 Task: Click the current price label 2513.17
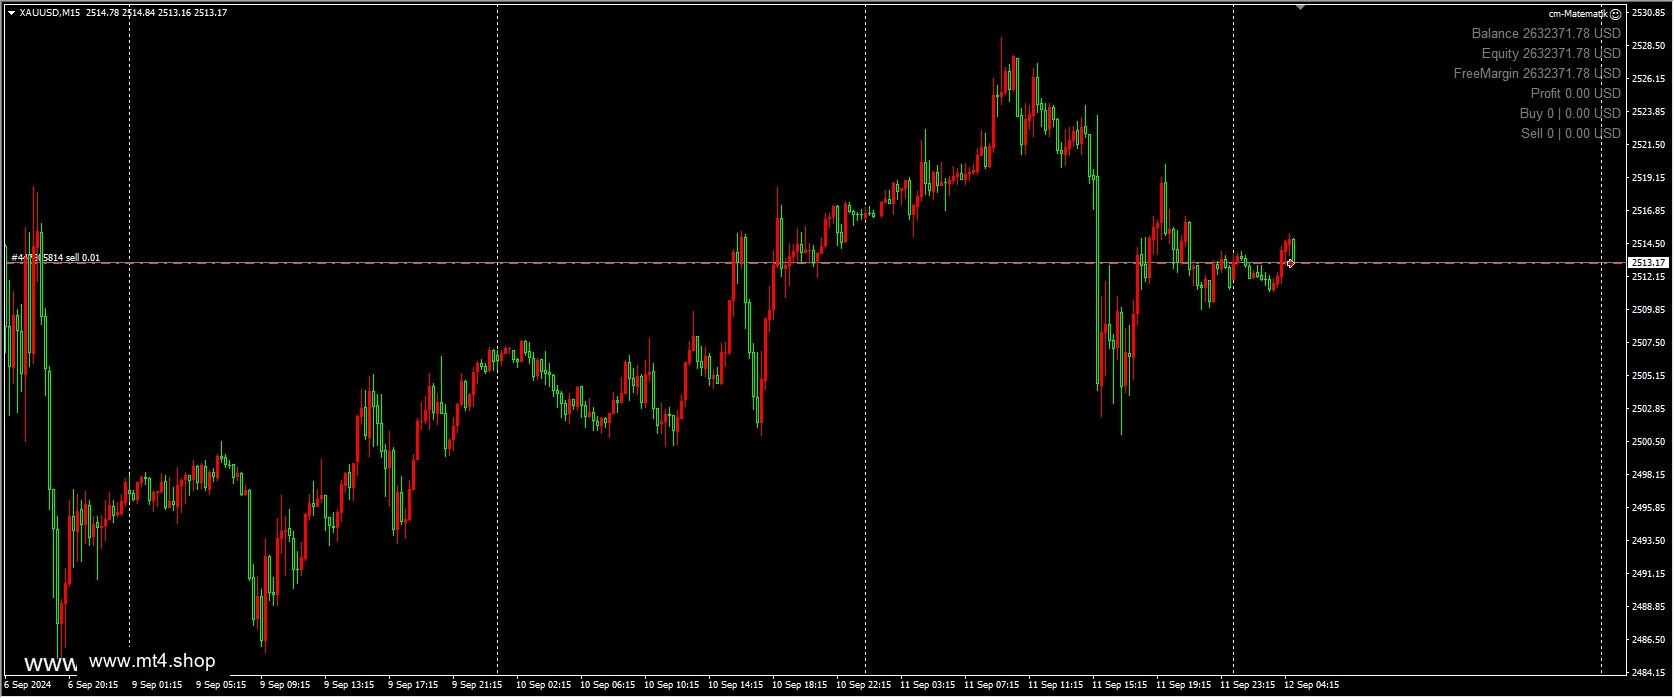tap(1648, 263)
